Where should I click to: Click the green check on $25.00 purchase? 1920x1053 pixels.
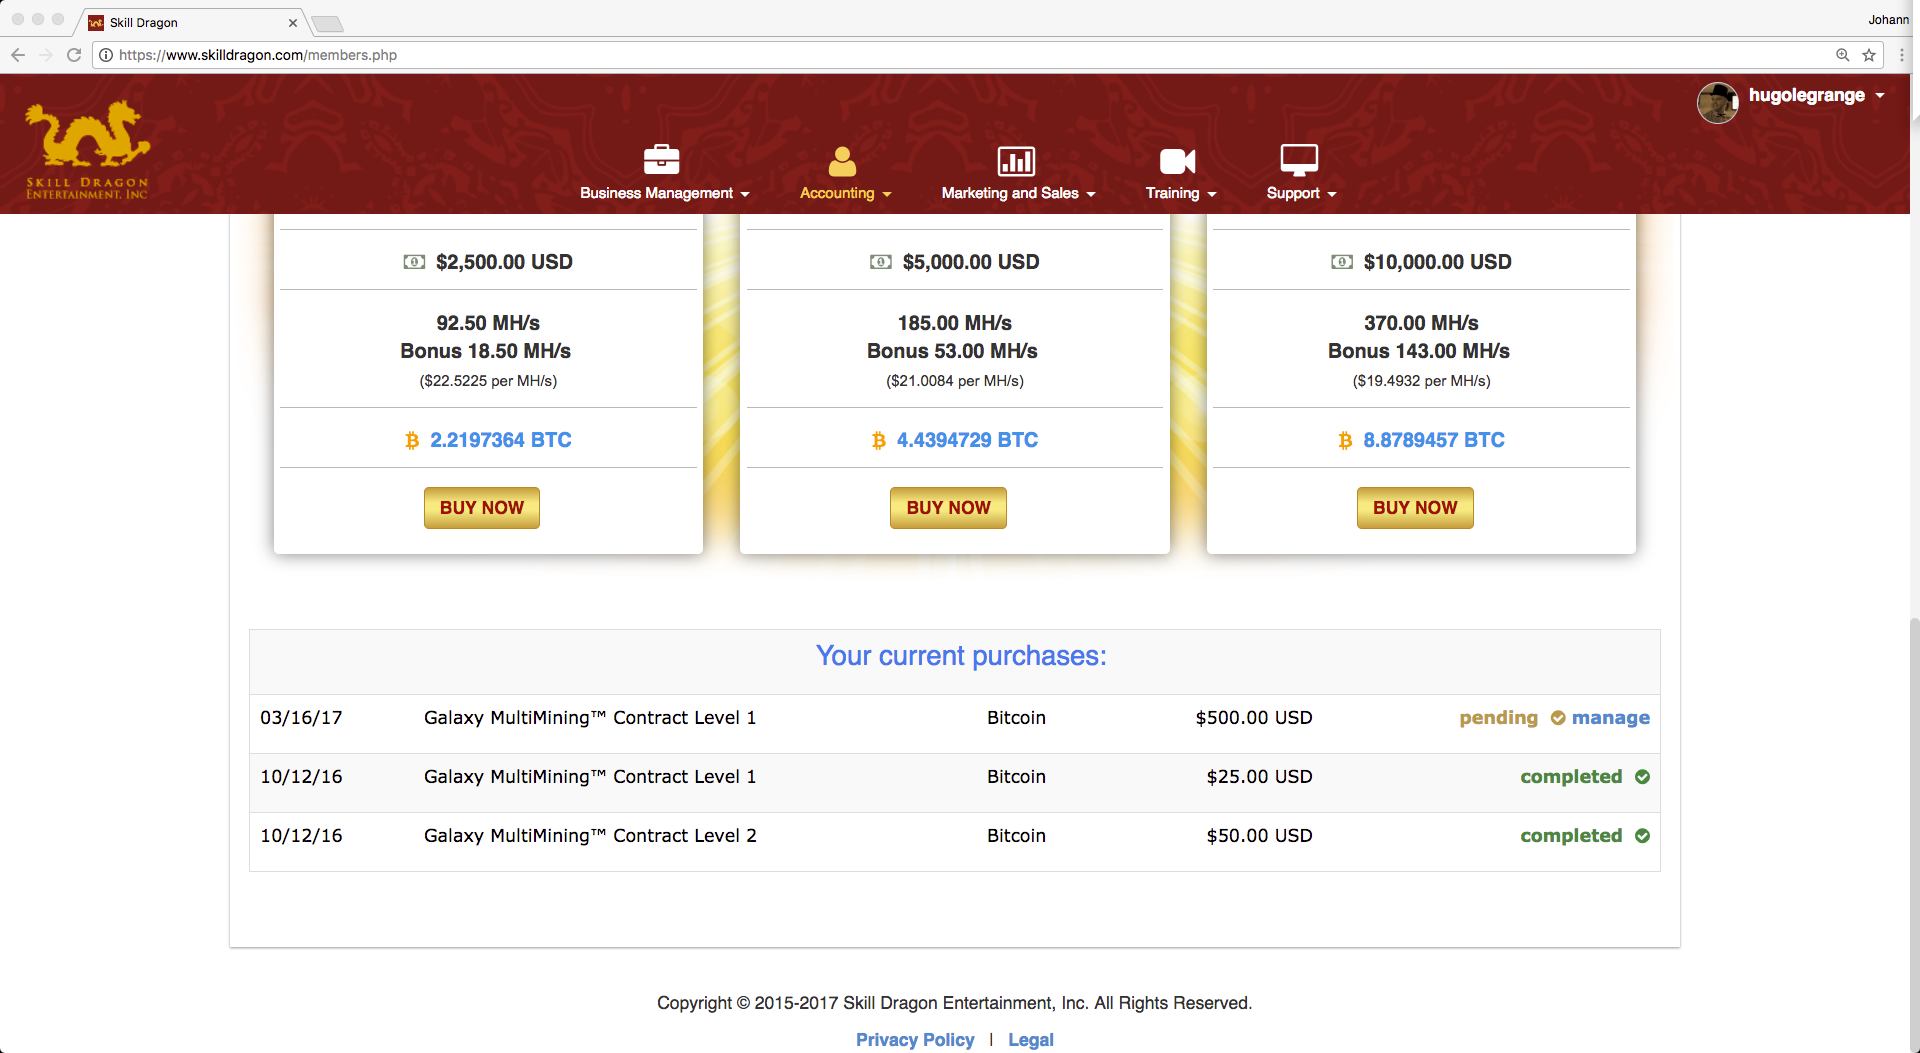coord(1642,777)
